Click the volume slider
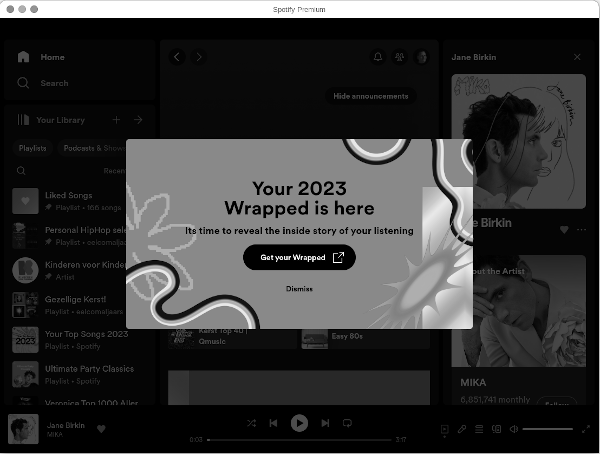 [x=547, y=429]
